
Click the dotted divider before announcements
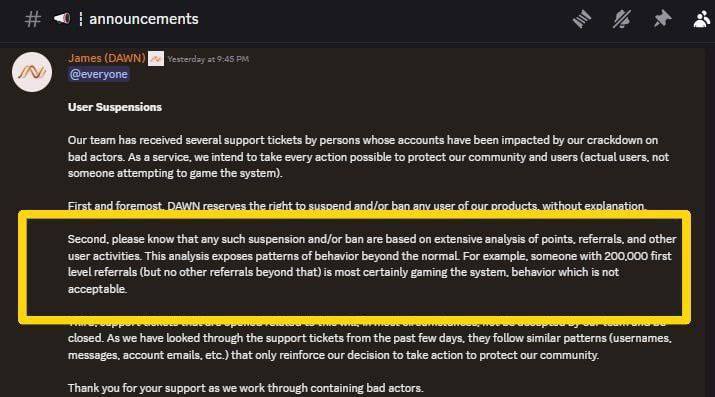click(x=81, y=19)
